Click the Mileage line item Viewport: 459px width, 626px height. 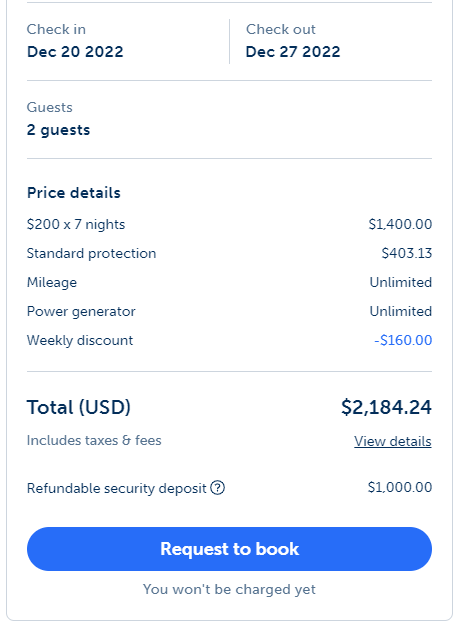(229, 282)
